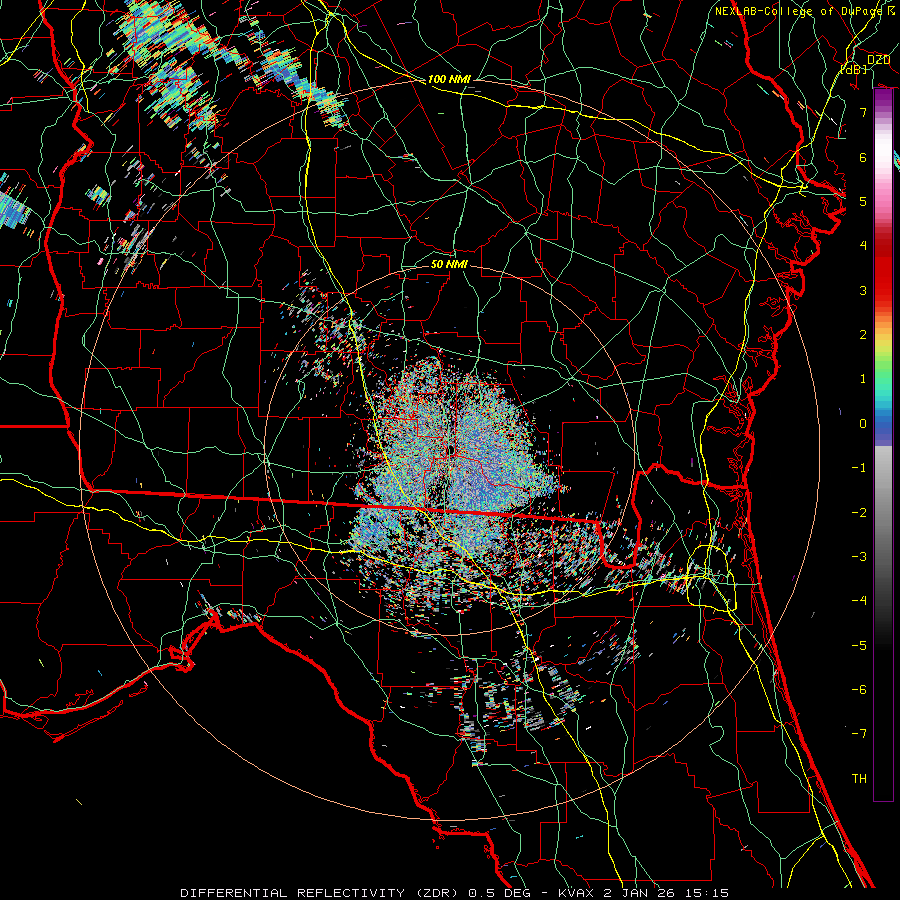Click the '-1' value on the color scale

(859, 468)
